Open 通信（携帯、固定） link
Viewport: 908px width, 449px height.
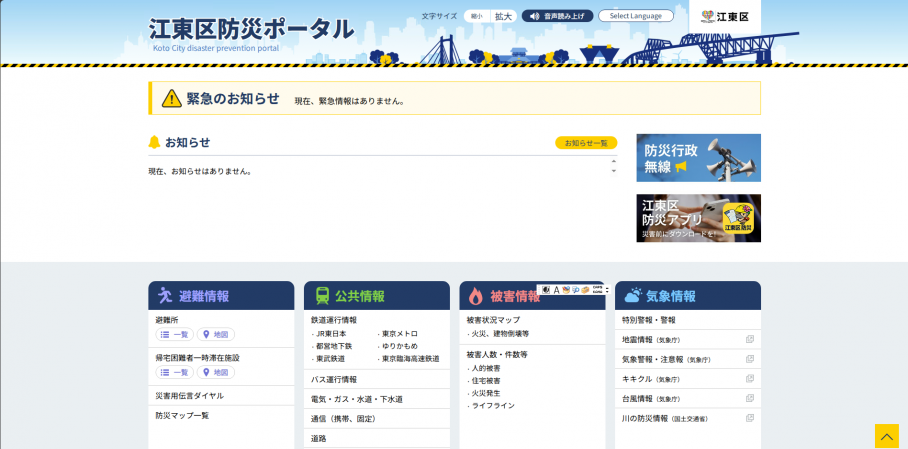click(343, 418)
